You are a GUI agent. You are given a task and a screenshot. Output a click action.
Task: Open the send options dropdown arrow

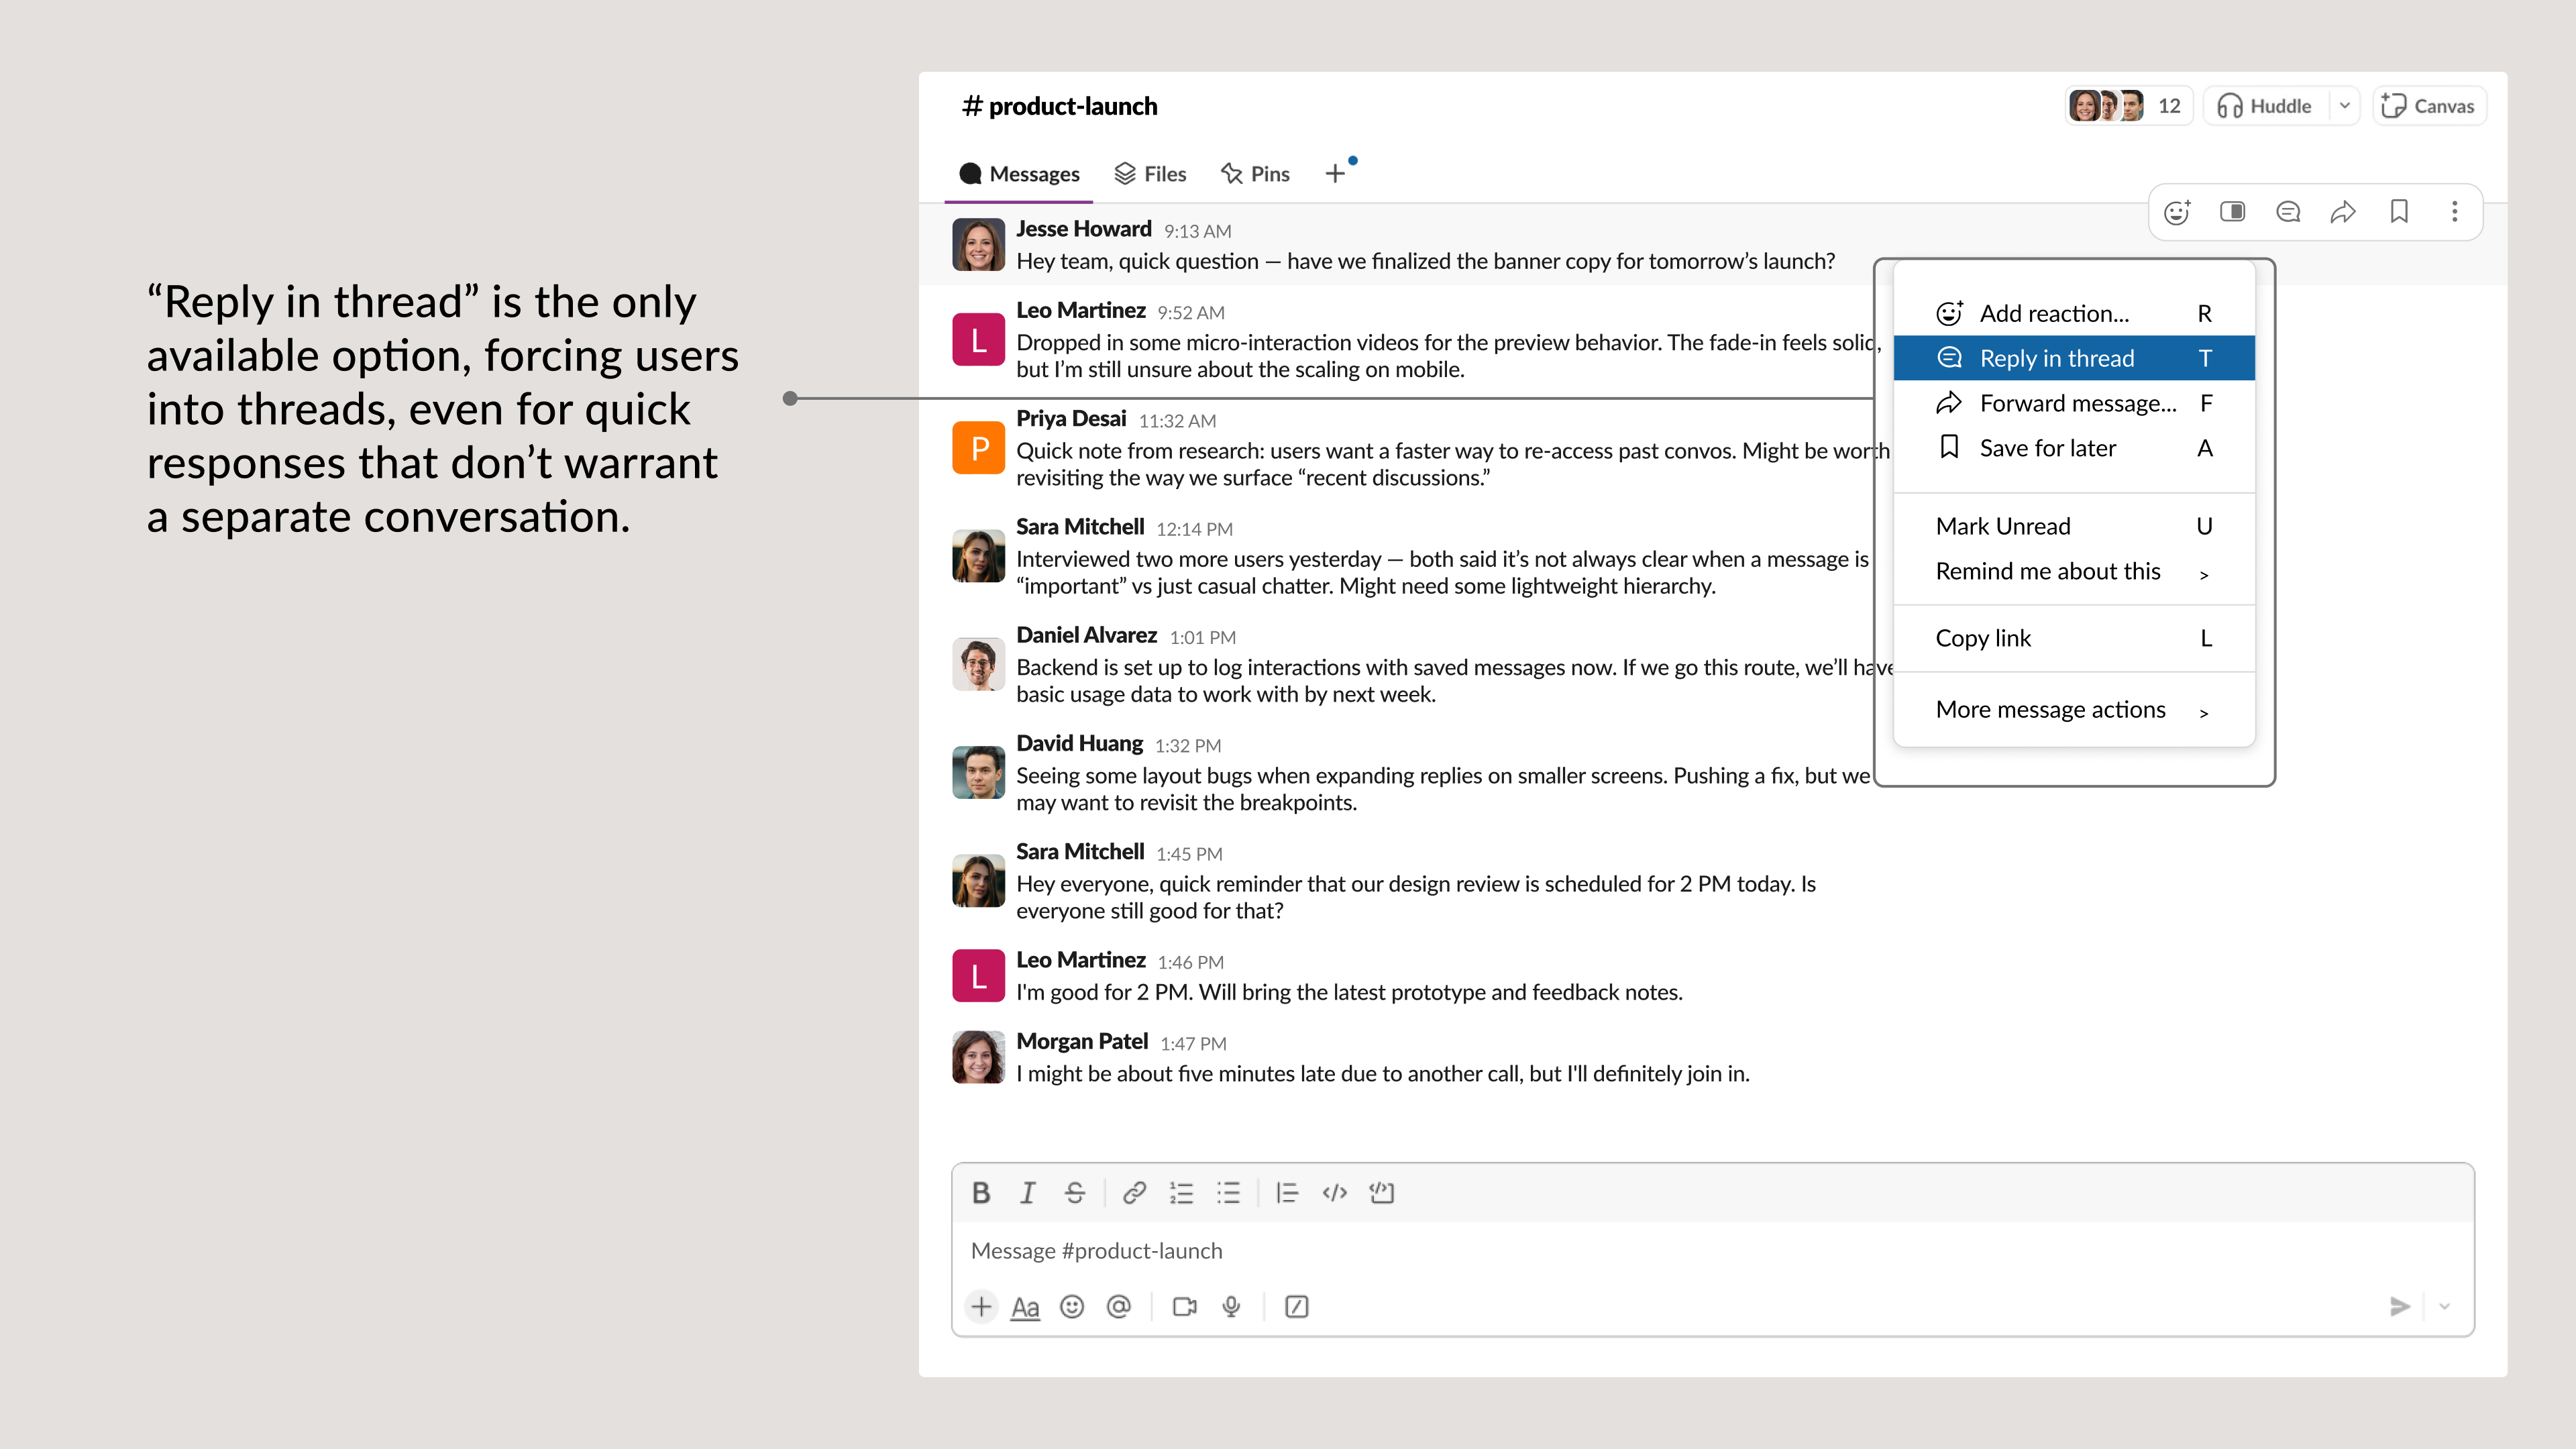[x=2444, y=1306]
